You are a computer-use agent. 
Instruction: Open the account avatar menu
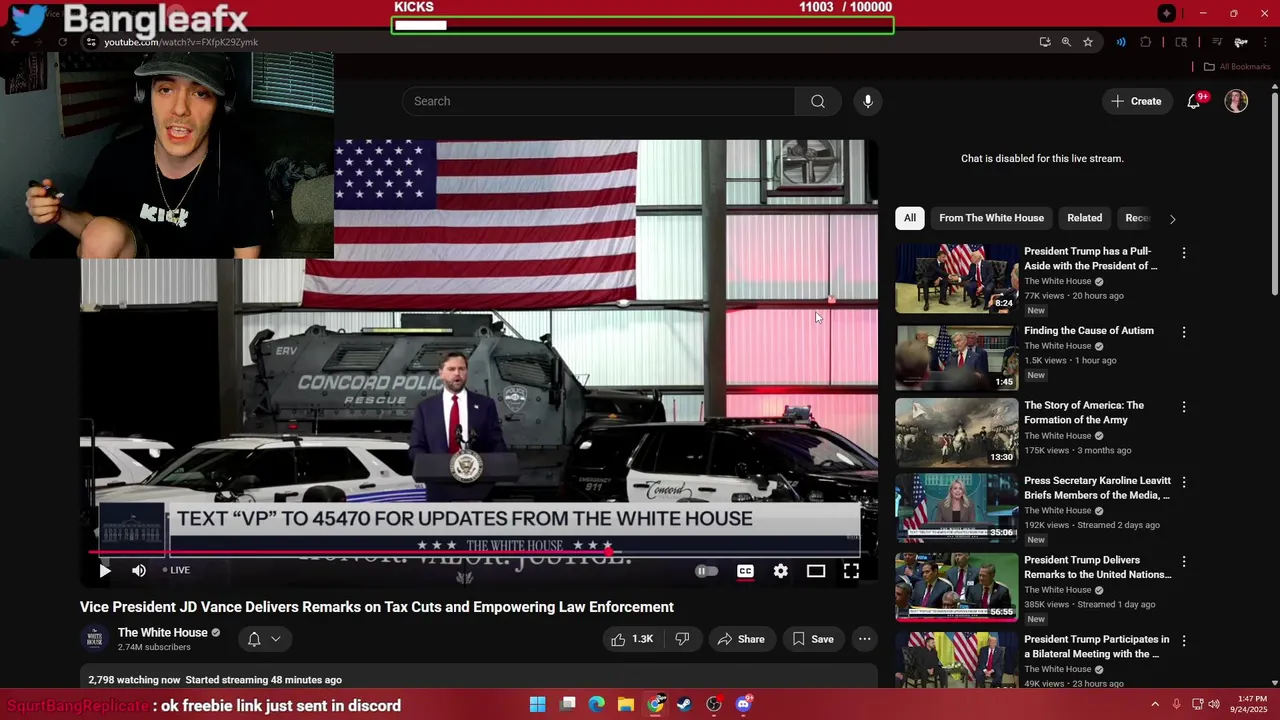1236,101
